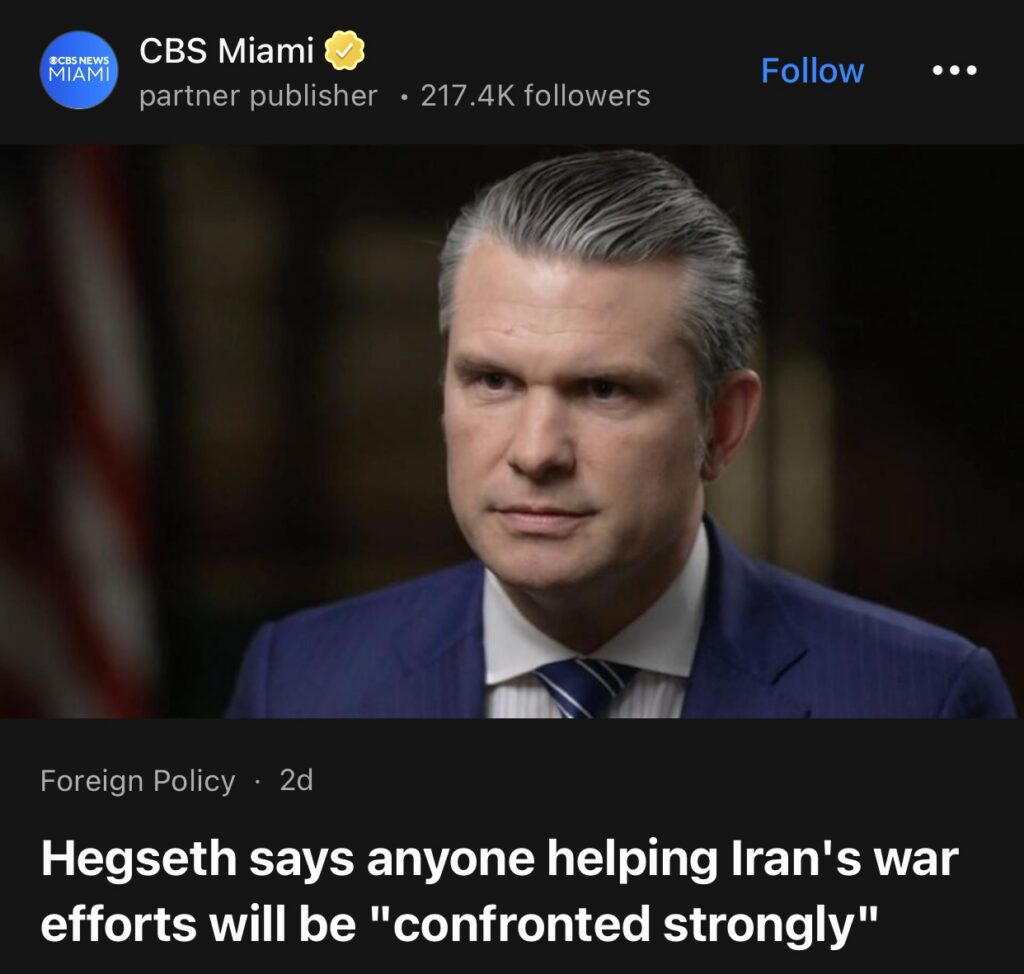
Task: Open the CBS Miami publisher name
Action: click(227, 50)
